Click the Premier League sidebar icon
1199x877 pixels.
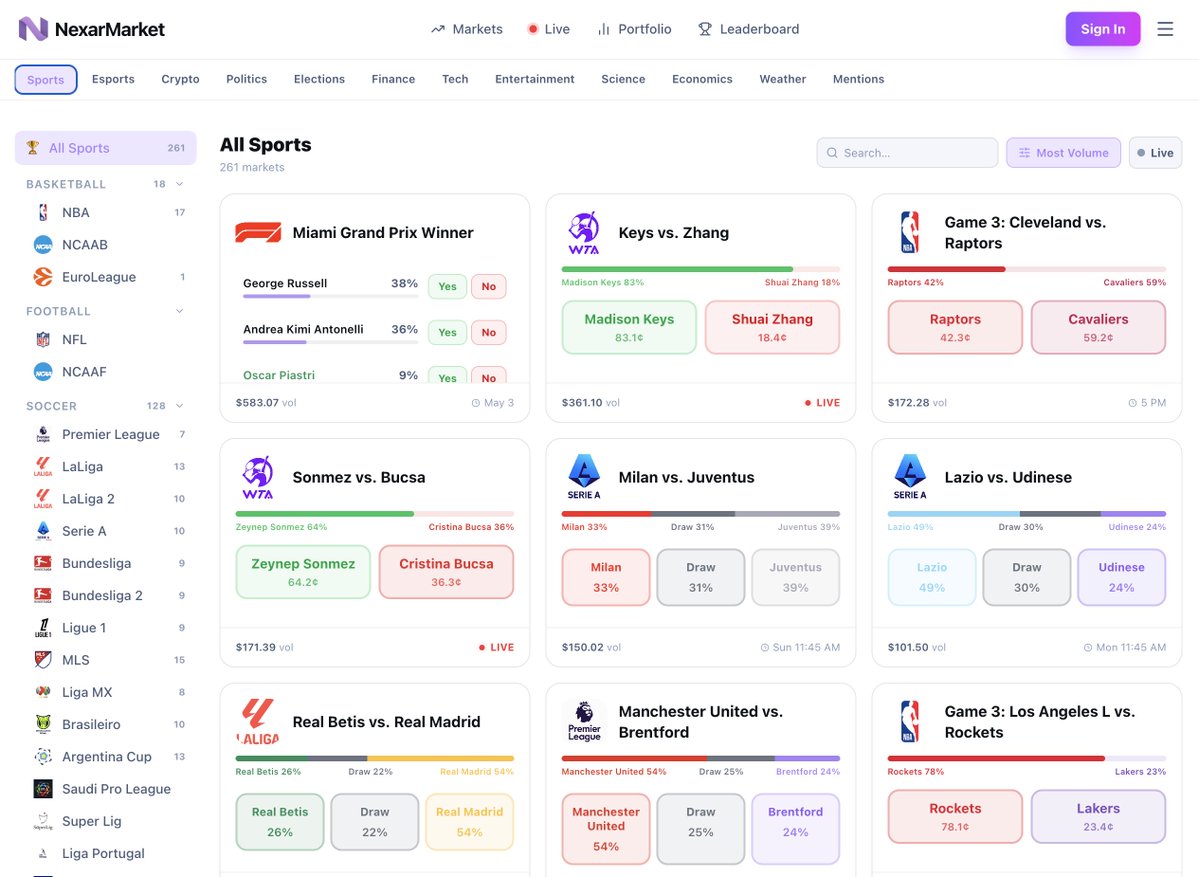(43, 434)
